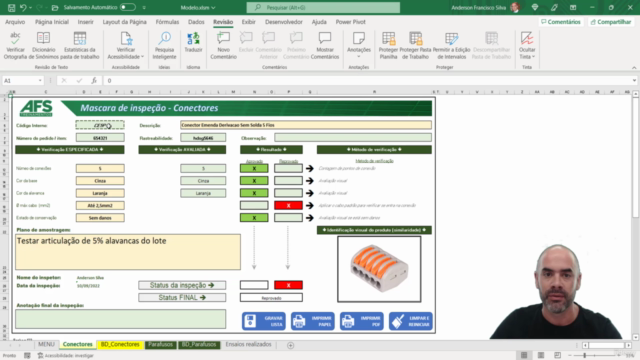The image size is (640, 360).
Task: Open the Modelo.xlsm file name dropdown
Action: click(x=198, y=7)
